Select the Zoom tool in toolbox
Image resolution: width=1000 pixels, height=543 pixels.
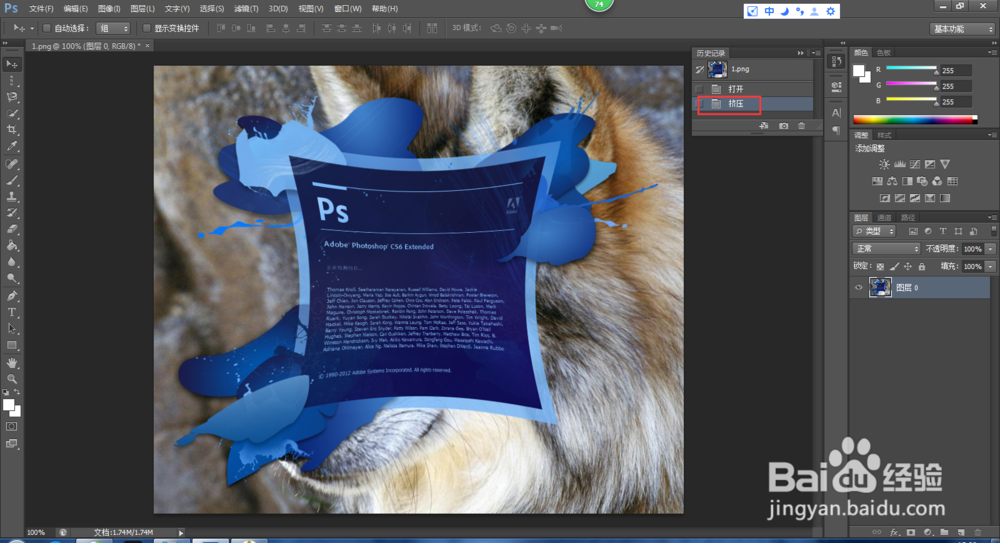tap(11, 379)
